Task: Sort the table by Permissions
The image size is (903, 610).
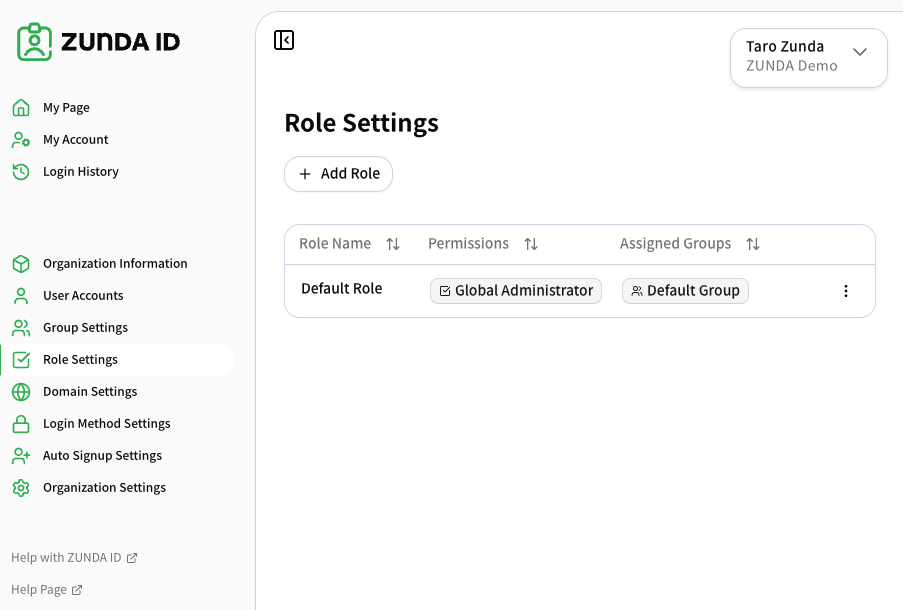Action: coord(531,244)
